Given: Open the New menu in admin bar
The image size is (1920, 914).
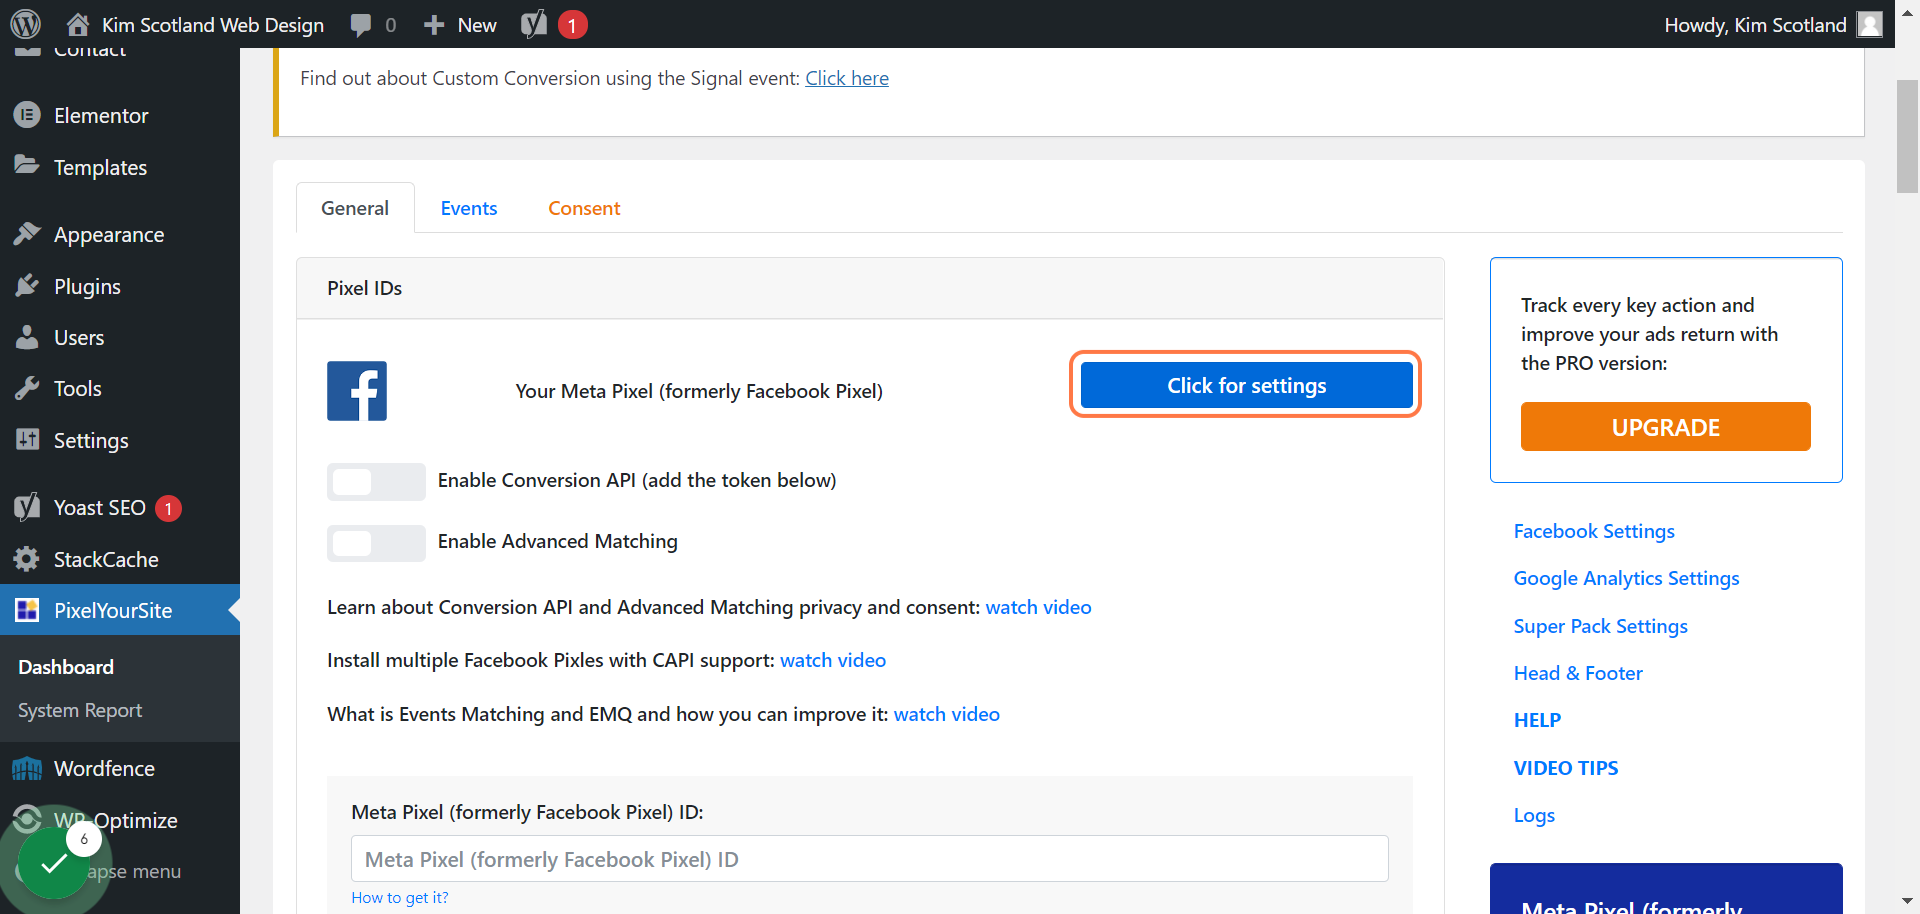Looking at the screenshot, I should pyautogui.click(x=460, y=25).
